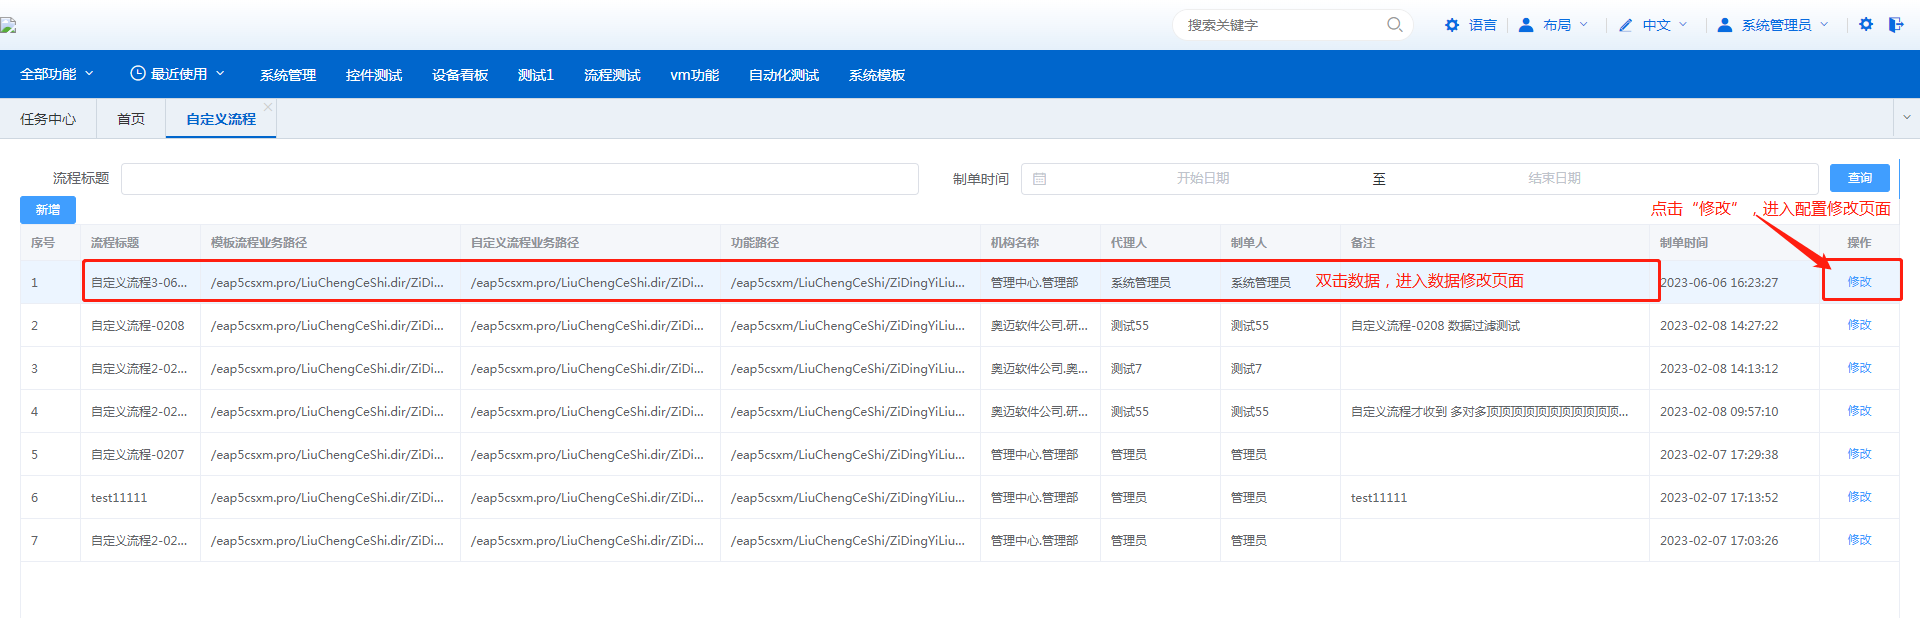Expand the 全部功能 dropdown
The width and height of the screenshot is (1920, 618).
[x=57, y=74]
